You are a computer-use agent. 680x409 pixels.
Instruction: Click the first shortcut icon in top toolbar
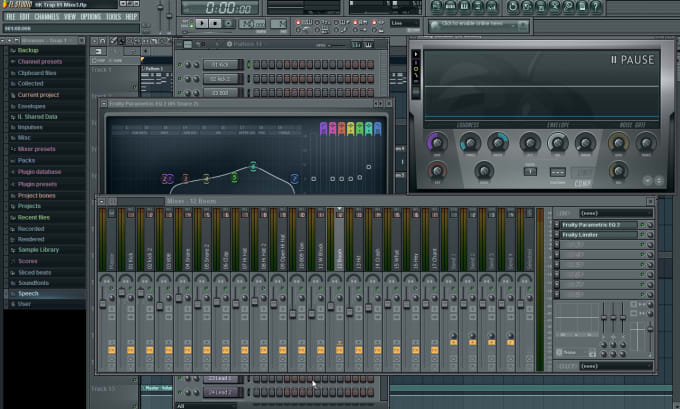point(436,7)
